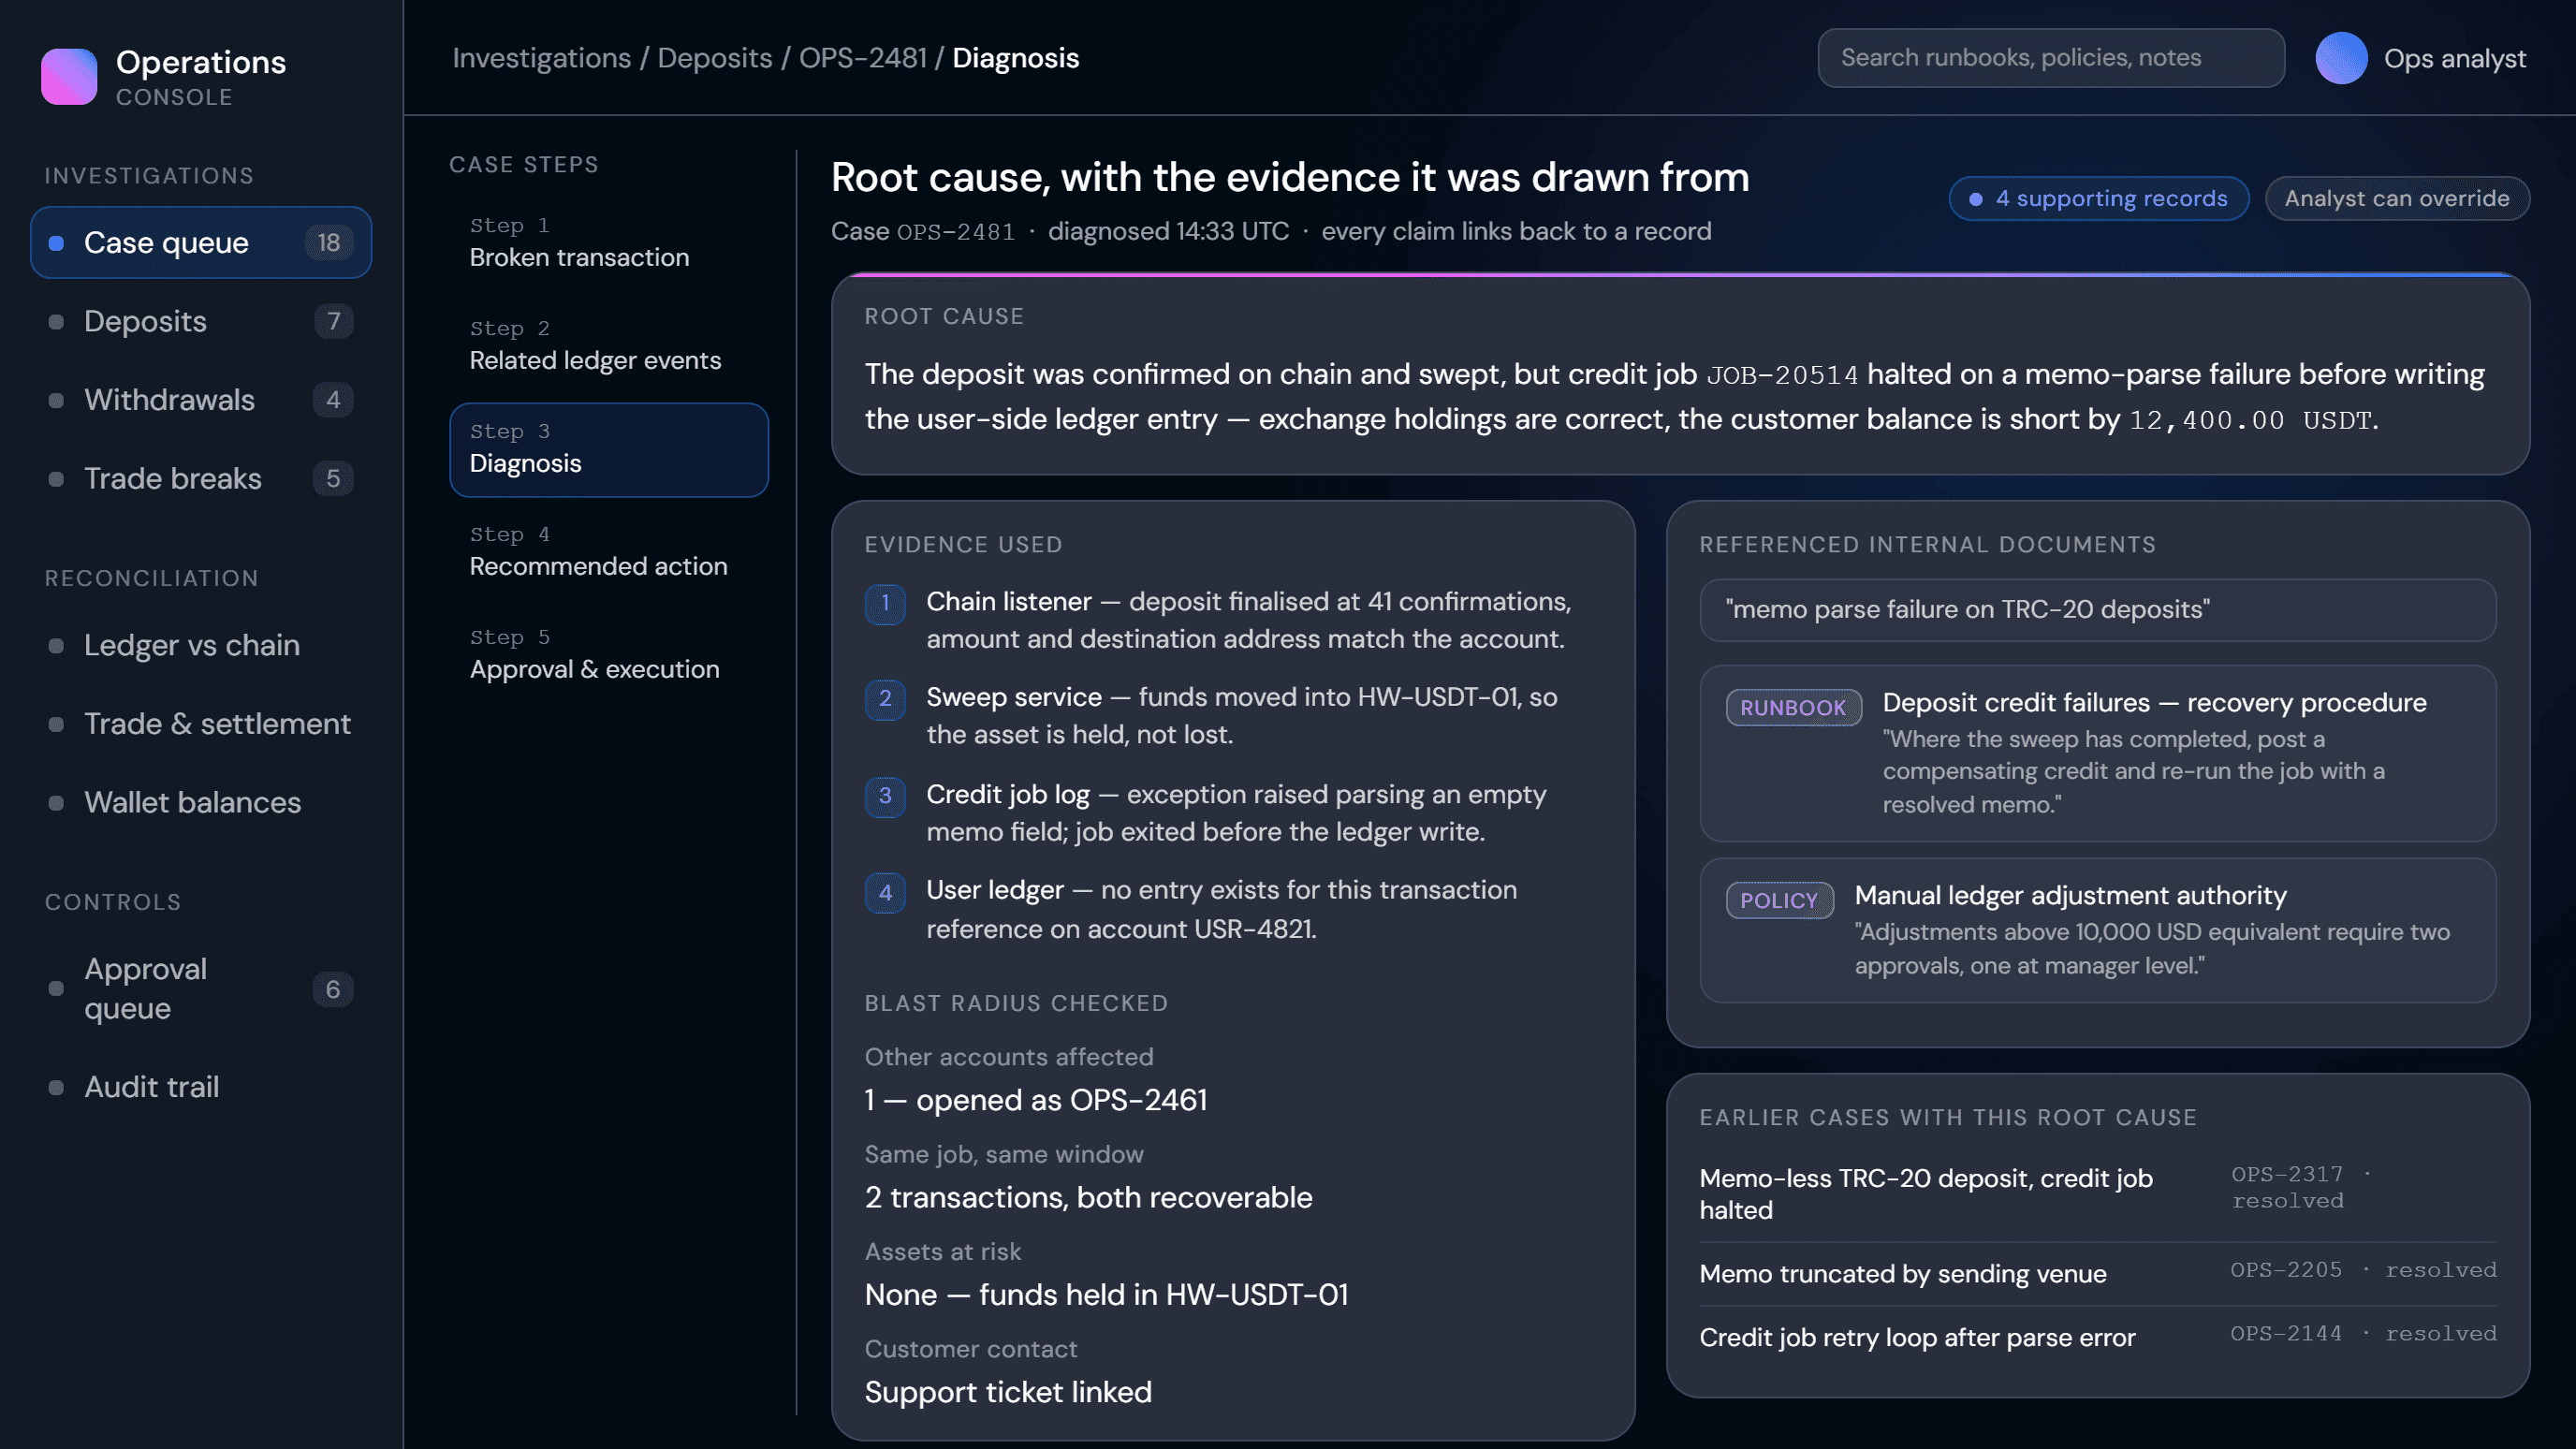This screenshot has height=1449, width=2576.
Task: Click the POLICY tag badge
Action: pos(1779,900)
